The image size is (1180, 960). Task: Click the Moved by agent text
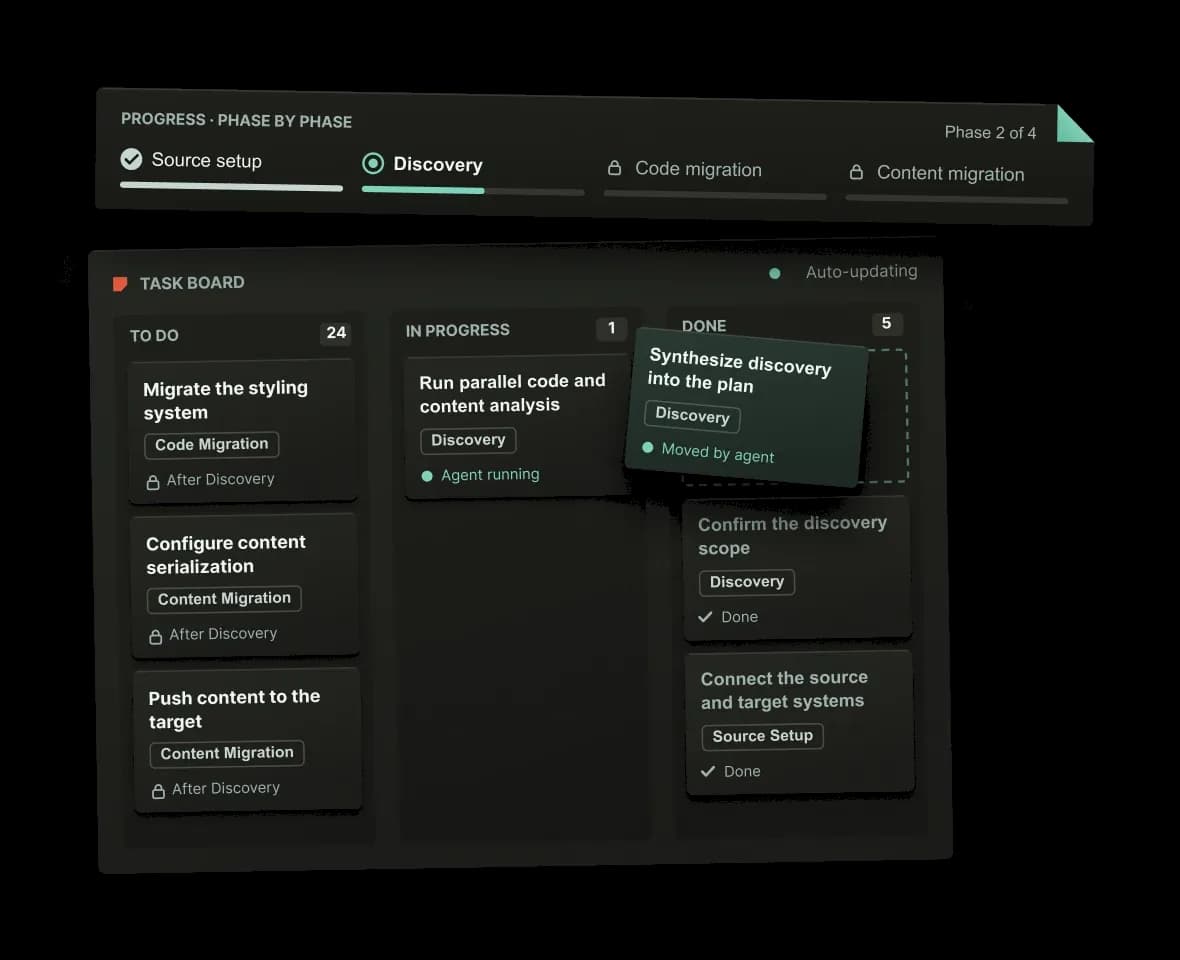point(718,453)
